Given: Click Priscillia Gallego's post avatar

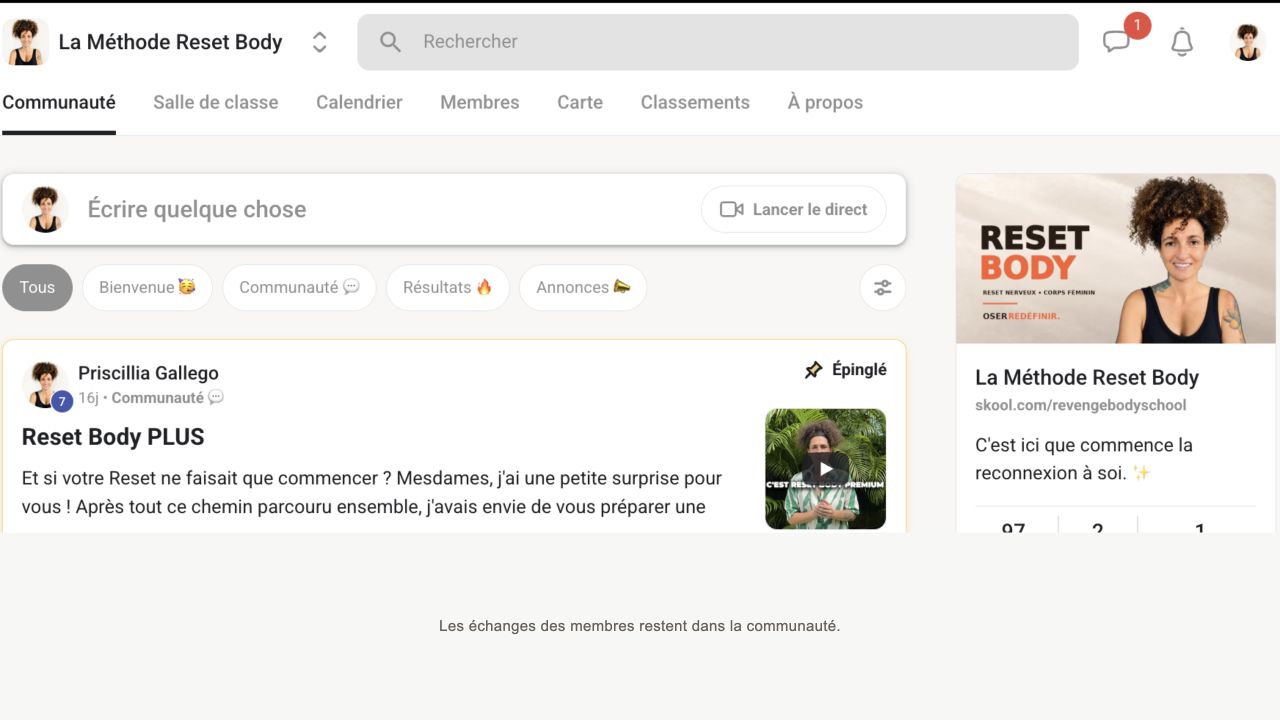Looking at the screenshot, I should coord(45,384).
